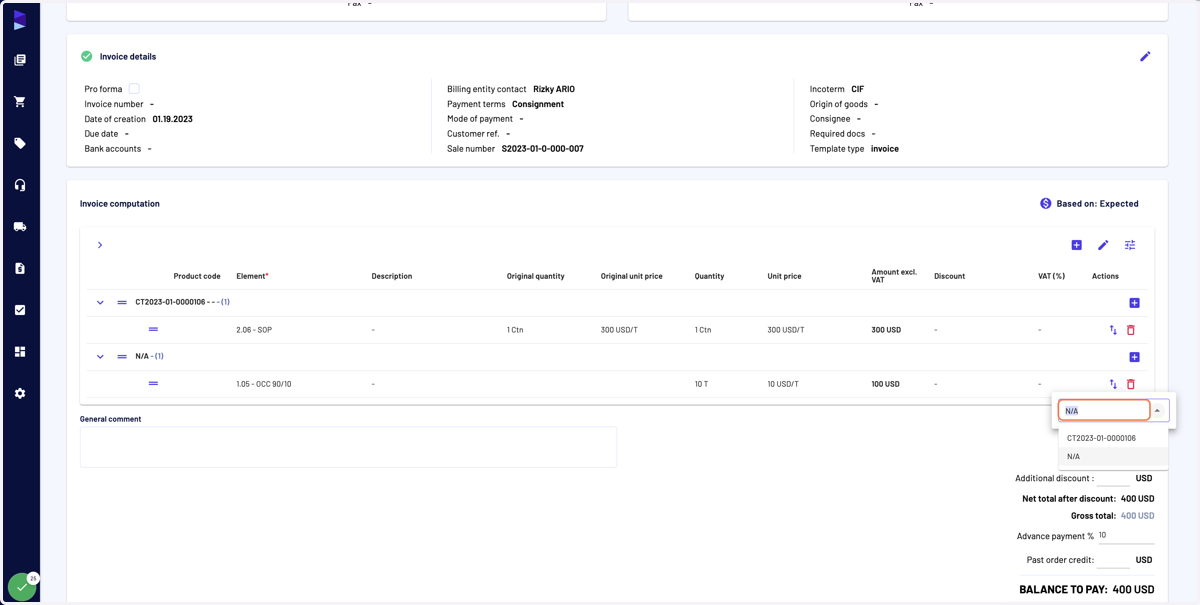Click the Based on Expected dollar icon
1200x605 pixels.
pyautogui.click(x=1046, y=203)
